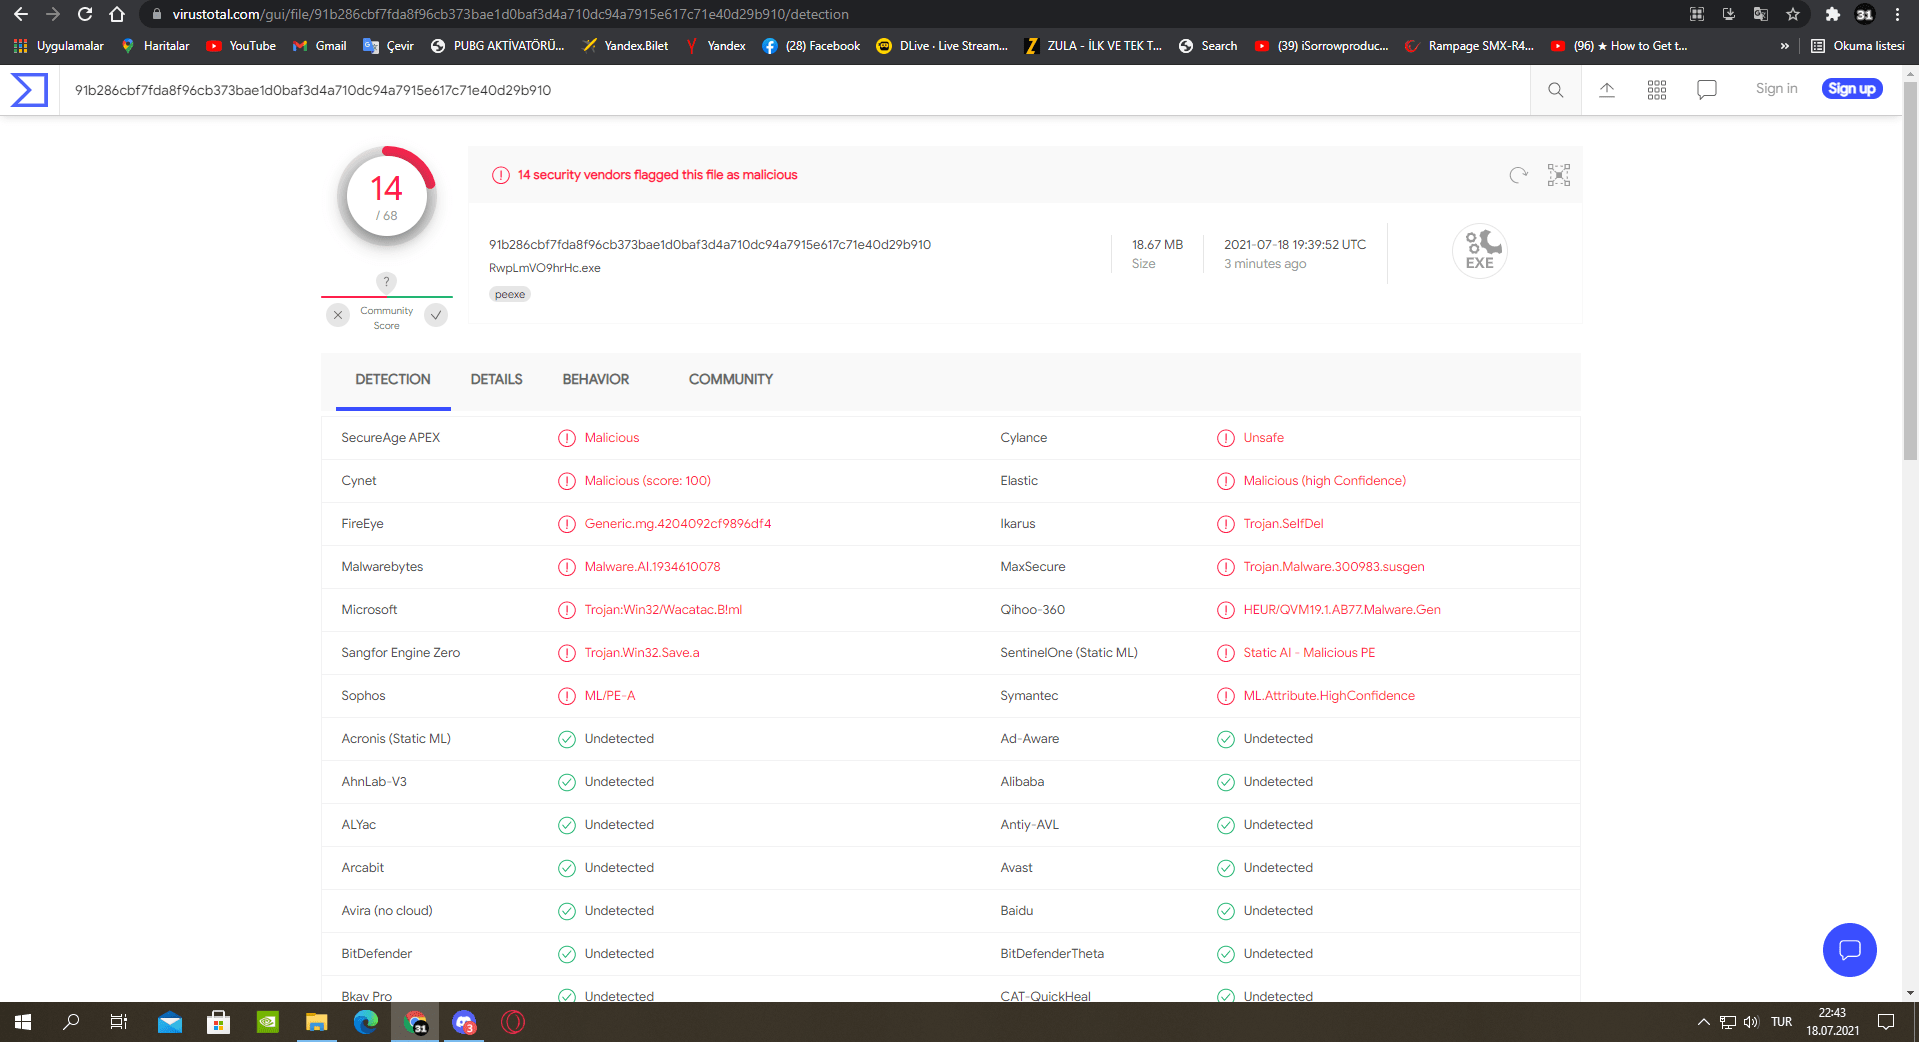Open the Okuma listesi reading list
The width and height of the screenshot is (1919, 1042).
point(1858,46)
